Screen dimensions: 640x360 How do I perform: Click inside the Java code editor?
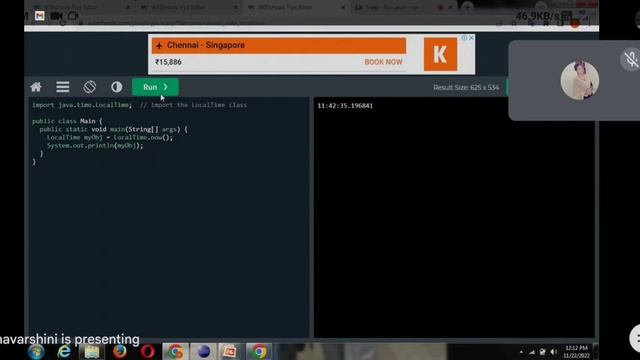click(168, 217)
